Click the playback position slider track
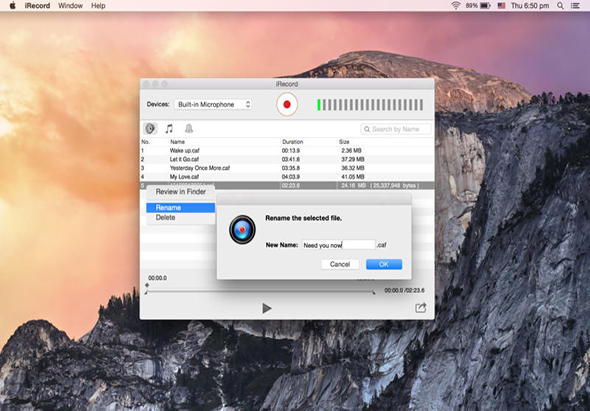The width and height of the screenshot is (590, 411). pos(260,292)
